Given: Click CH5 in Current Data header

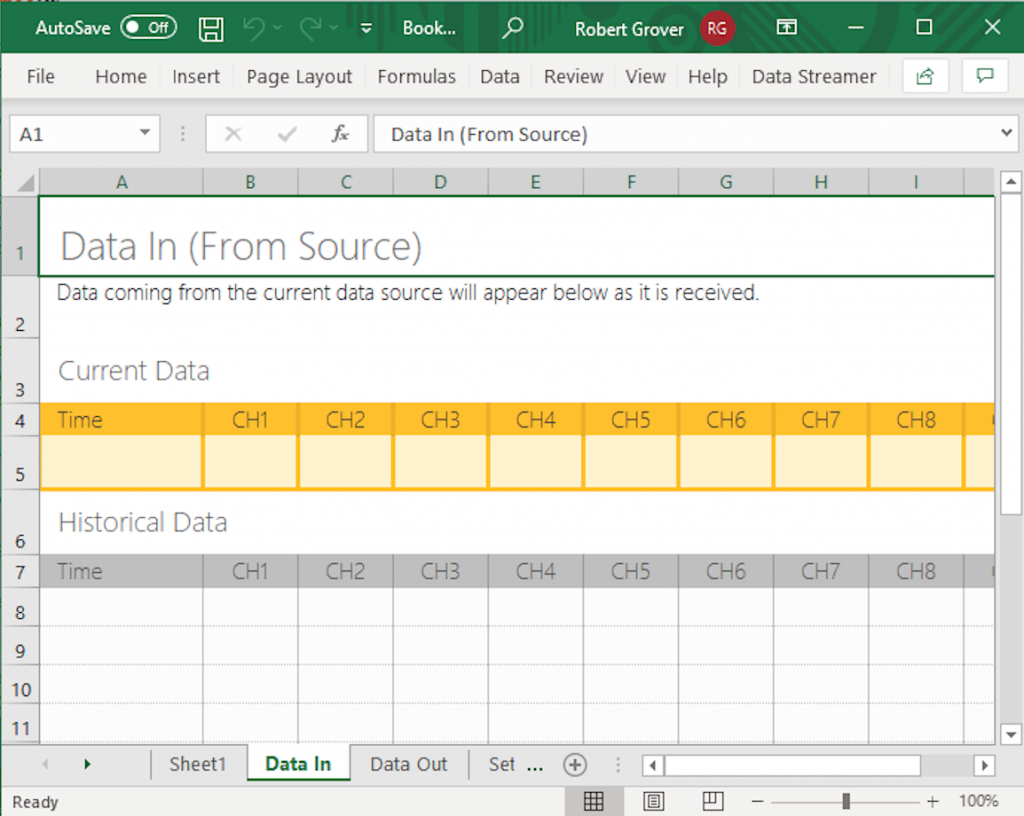Looking at the screenshot, I should point(631,420).
